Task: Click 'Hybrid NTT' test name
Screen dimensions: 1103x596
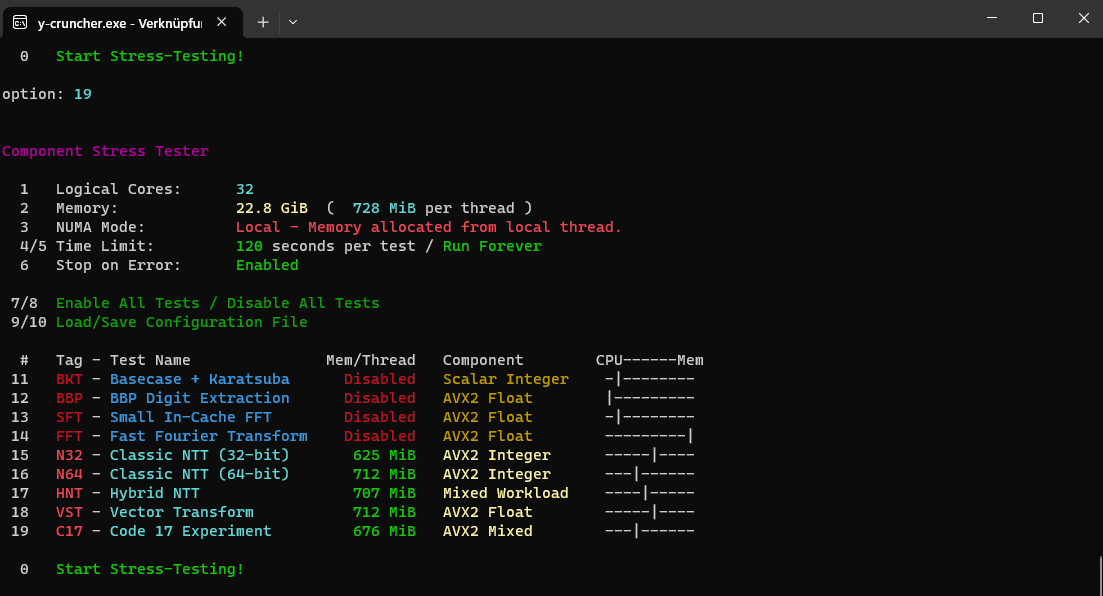Action: pyautogui.click(x=155, y=493)
